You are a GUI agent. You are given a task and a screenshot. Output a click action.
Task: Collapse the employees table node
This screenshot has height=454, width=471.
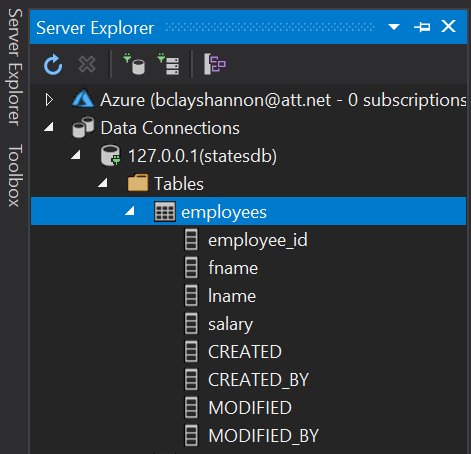(x=130, y=211)
